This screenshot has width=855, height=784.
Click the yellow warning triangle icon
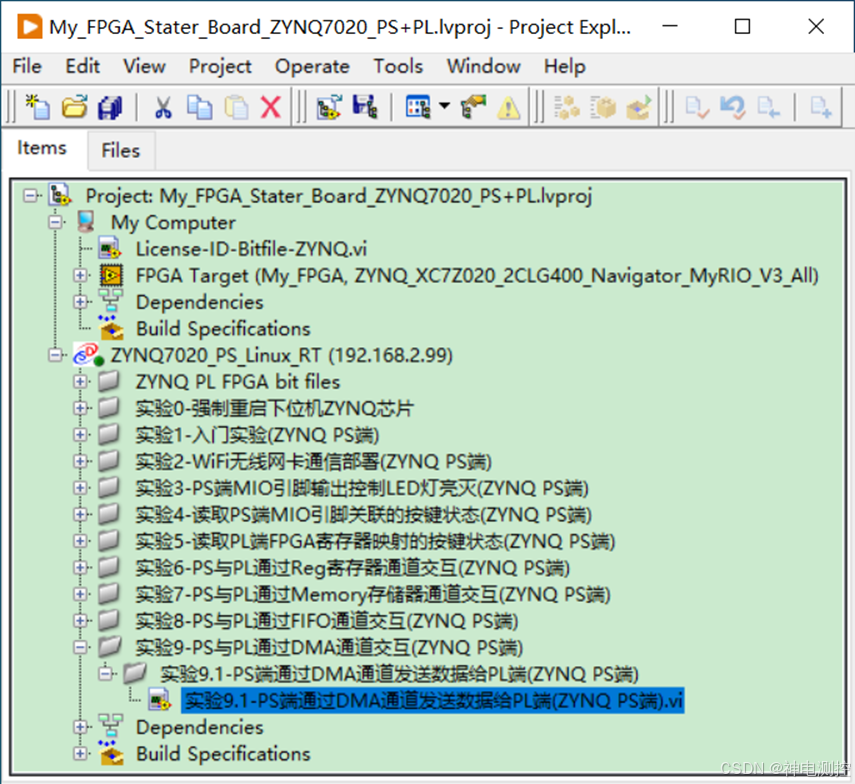click(509, 107)
